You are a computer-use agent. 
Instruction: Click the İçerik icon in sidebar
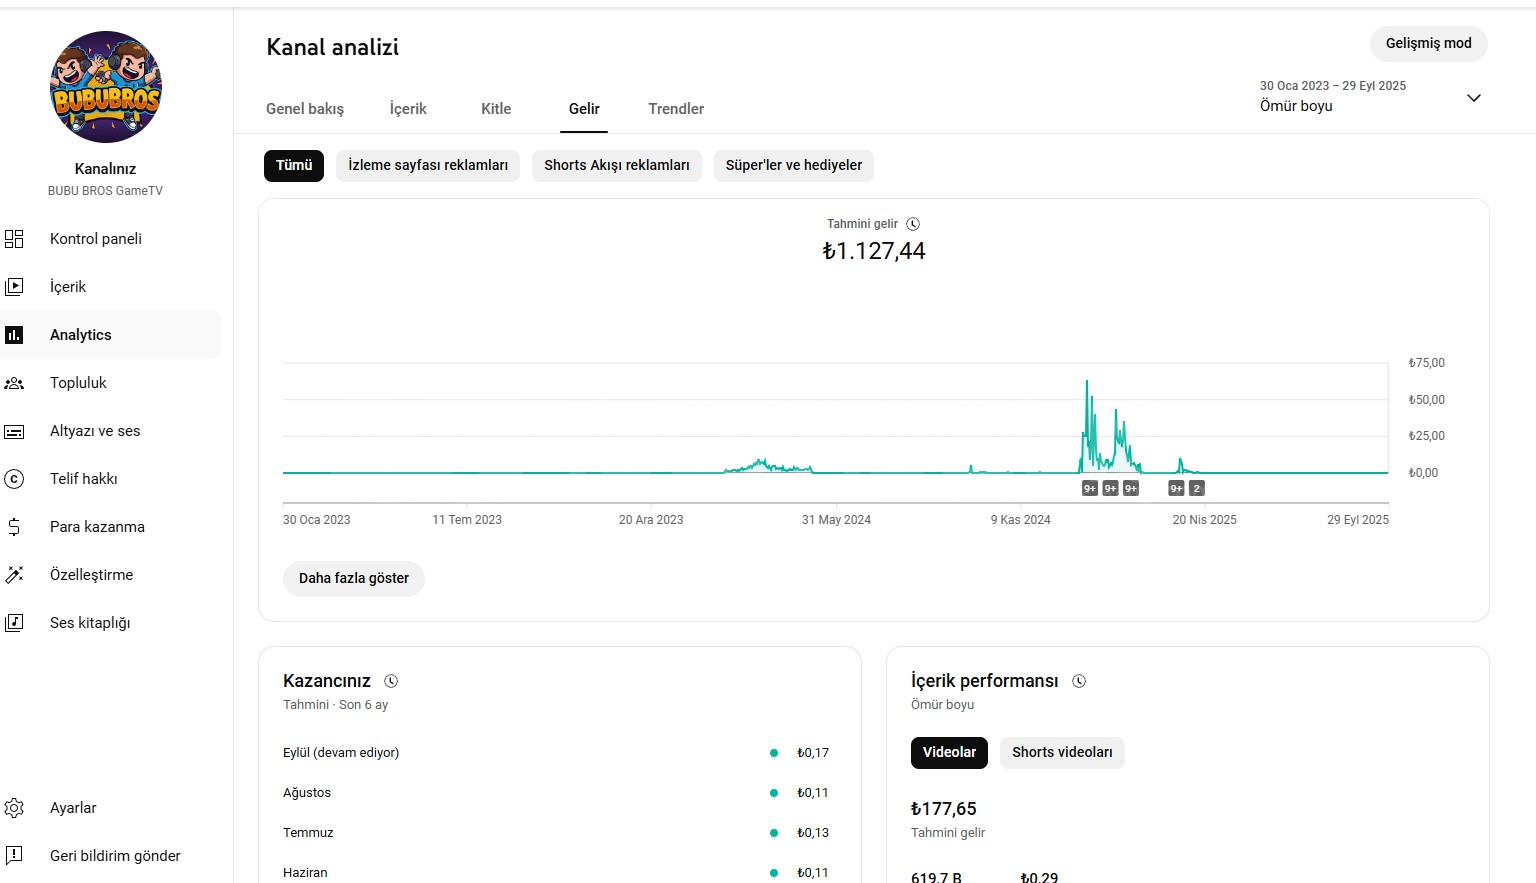14,287
